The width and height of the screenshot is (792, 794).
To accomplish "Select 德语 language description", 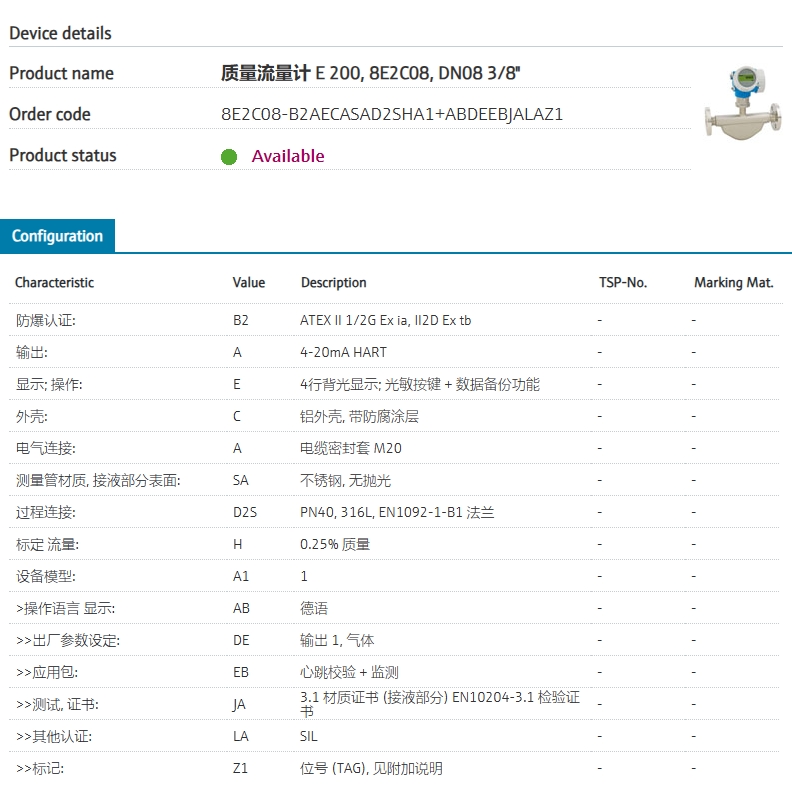I will (x=314, y=608).
